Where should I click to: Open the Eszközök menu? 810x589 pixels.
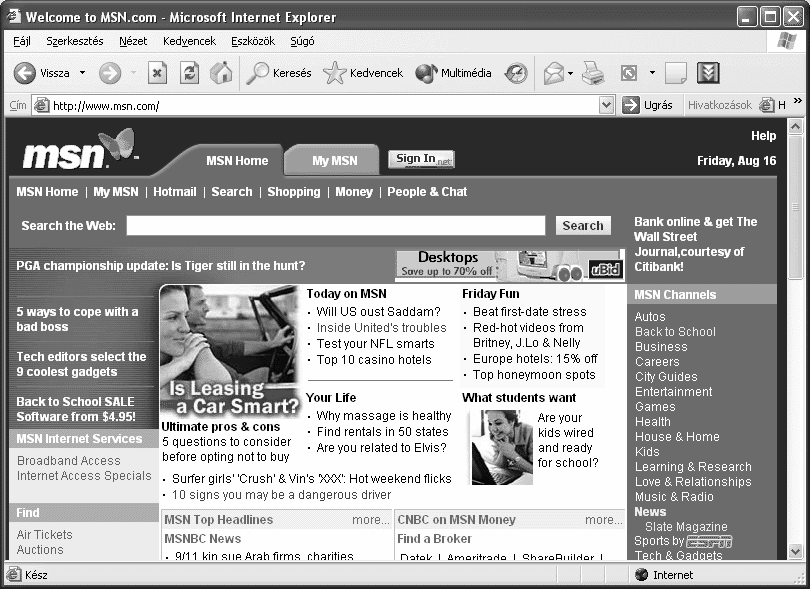click(253, 41)
